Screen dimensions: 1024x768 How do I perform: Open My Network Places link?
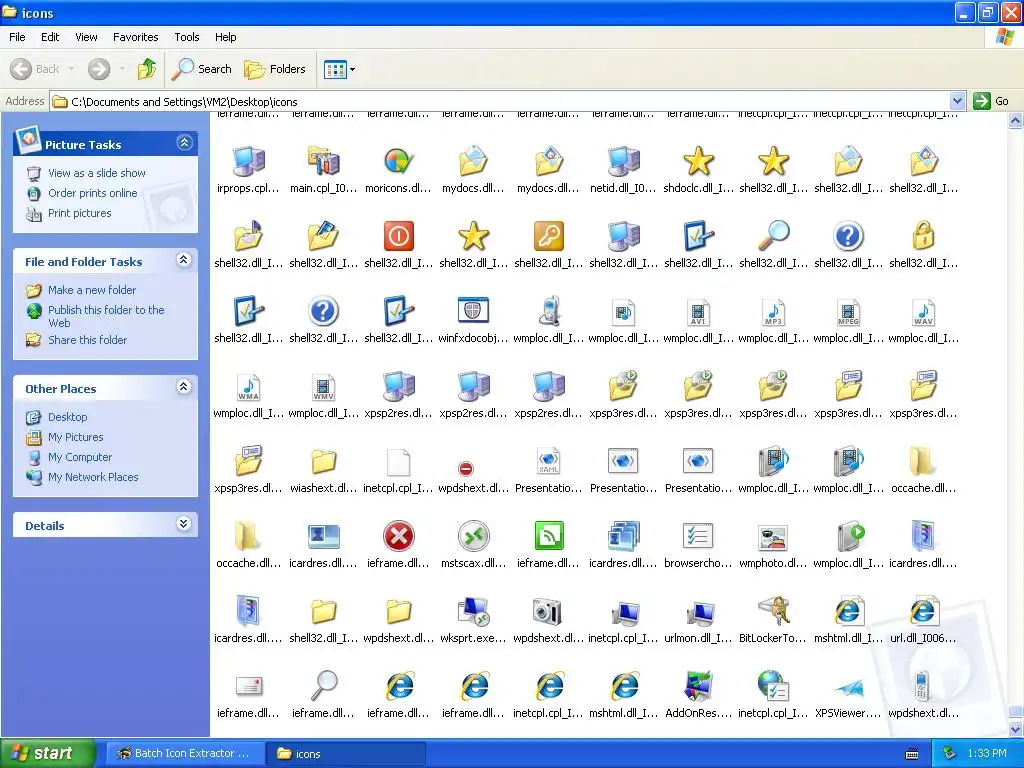[93, 477]
